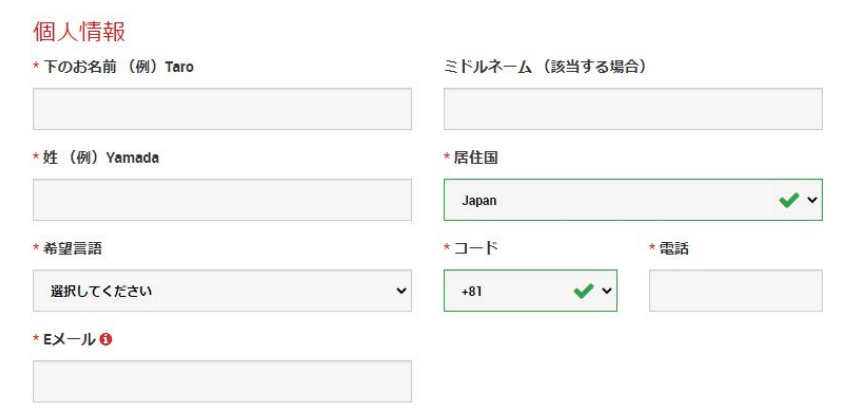Open the 希望言語 dropdown arrow
The image size is (843, 409).
coord(401,291)
